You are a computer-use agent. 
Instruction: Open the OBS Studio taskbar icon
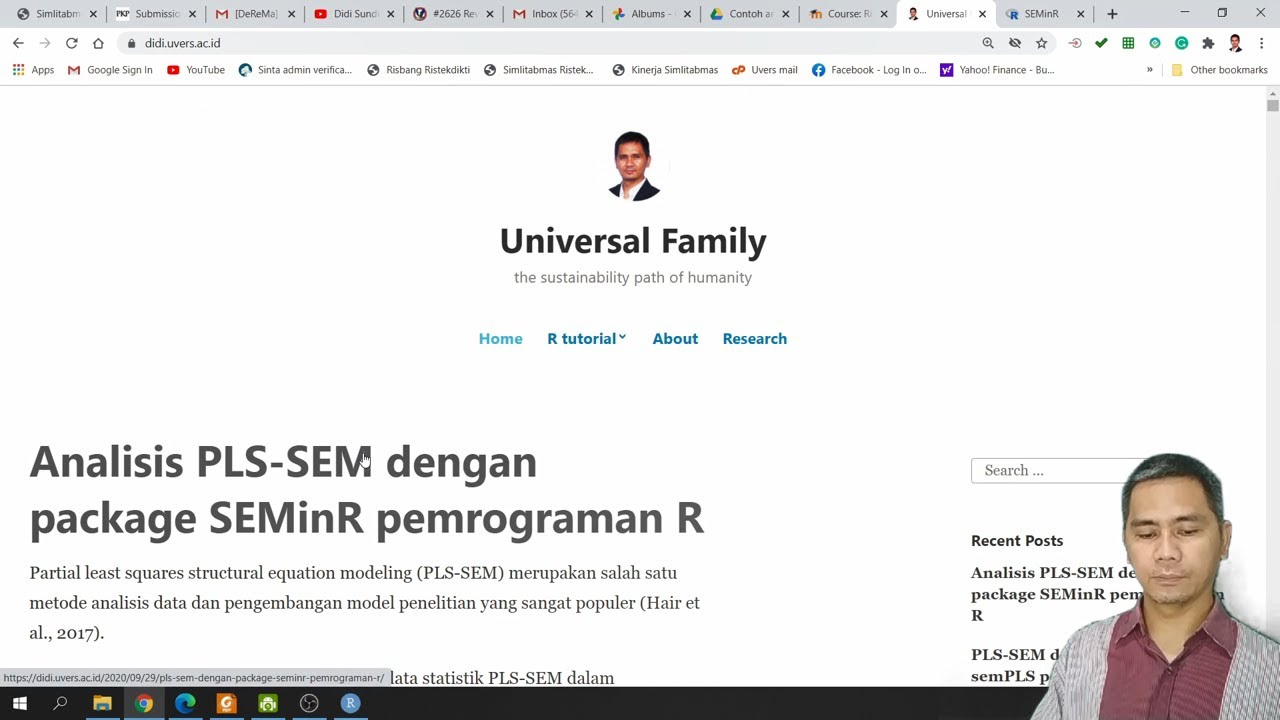(x=309, y=703)
